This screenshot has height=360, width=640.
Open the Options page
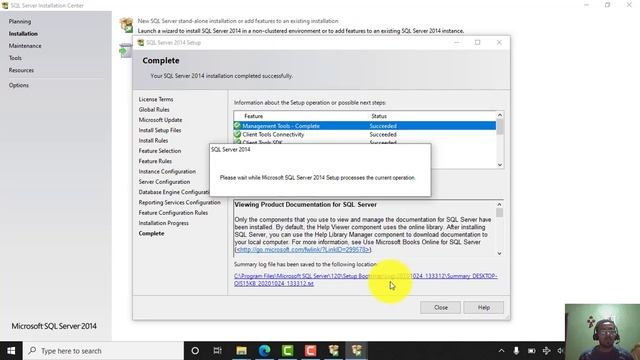coord(19,85)
